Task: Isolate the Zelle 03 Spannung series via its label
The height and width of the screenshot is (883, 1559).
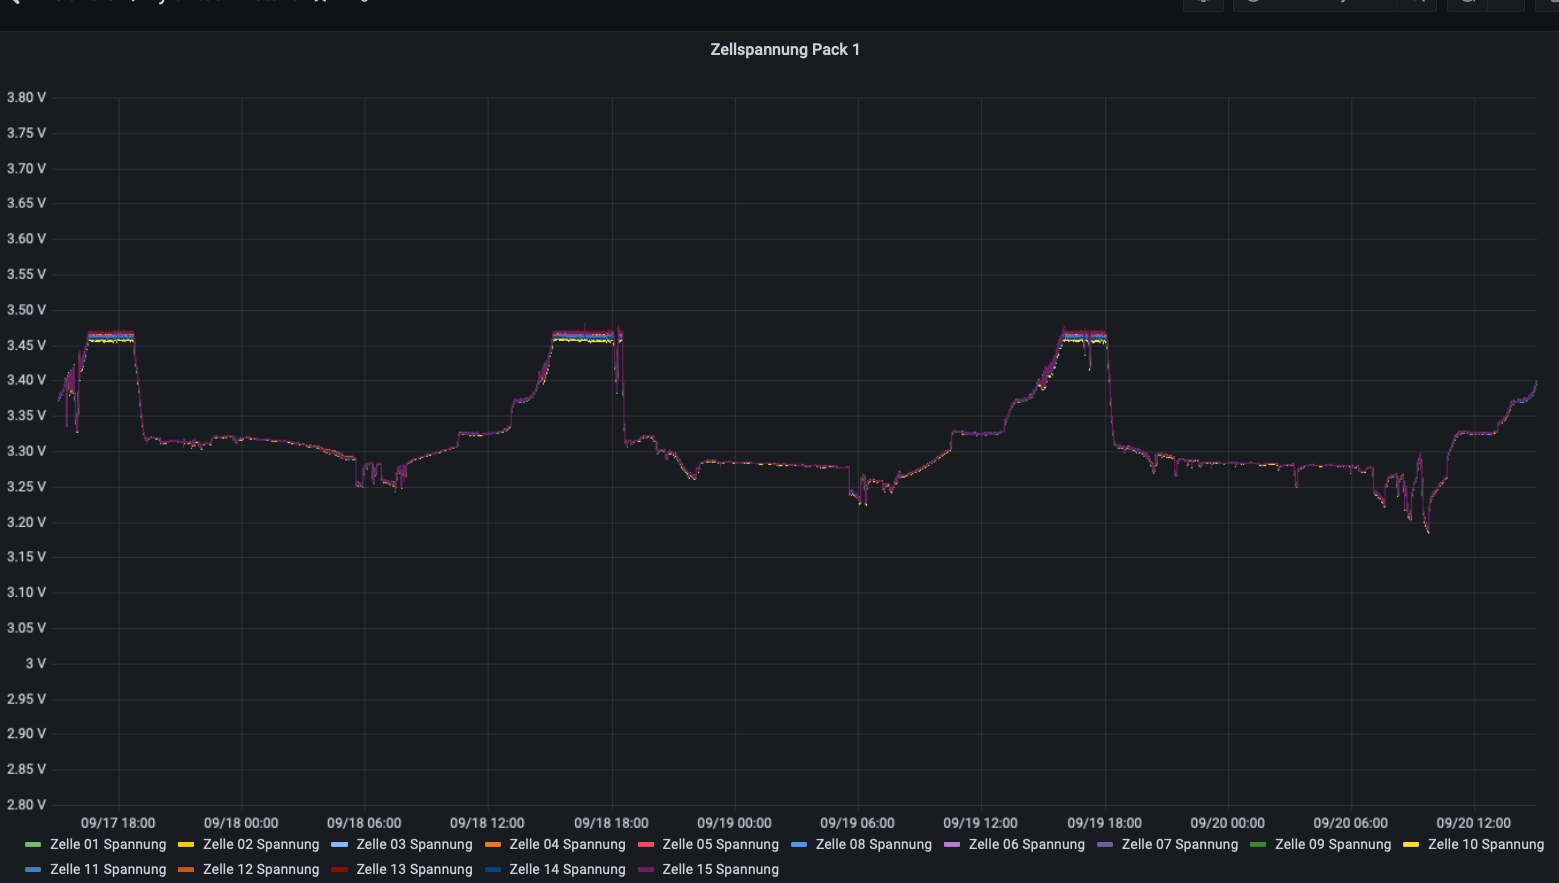Action: 414,844
